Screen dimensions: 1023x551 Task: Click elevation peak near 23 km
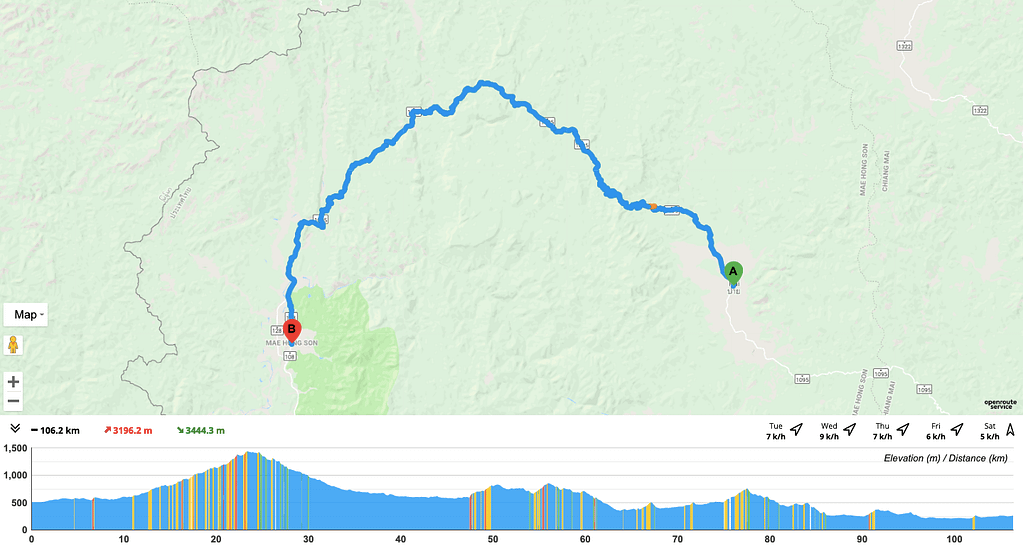[248, 453]
